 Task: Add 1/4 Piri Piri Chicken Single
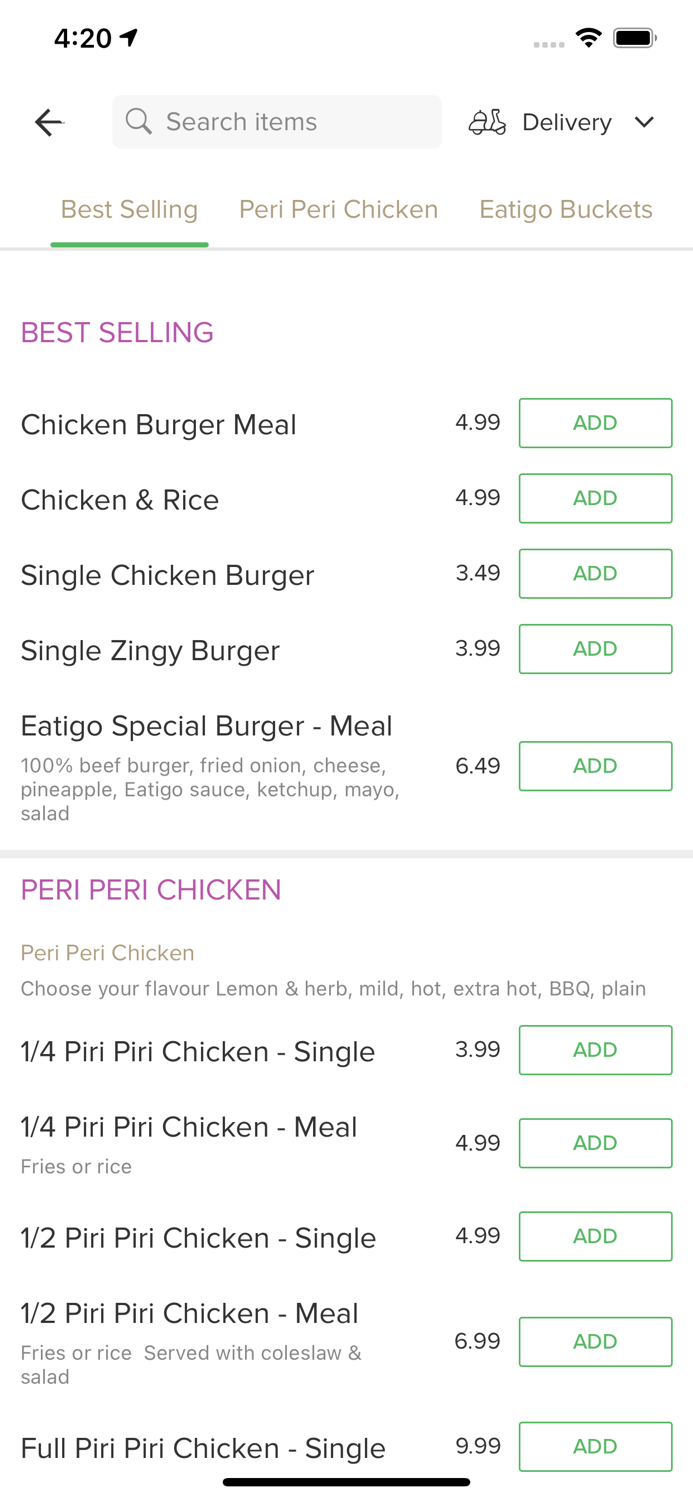click(x=595, y=1050)
